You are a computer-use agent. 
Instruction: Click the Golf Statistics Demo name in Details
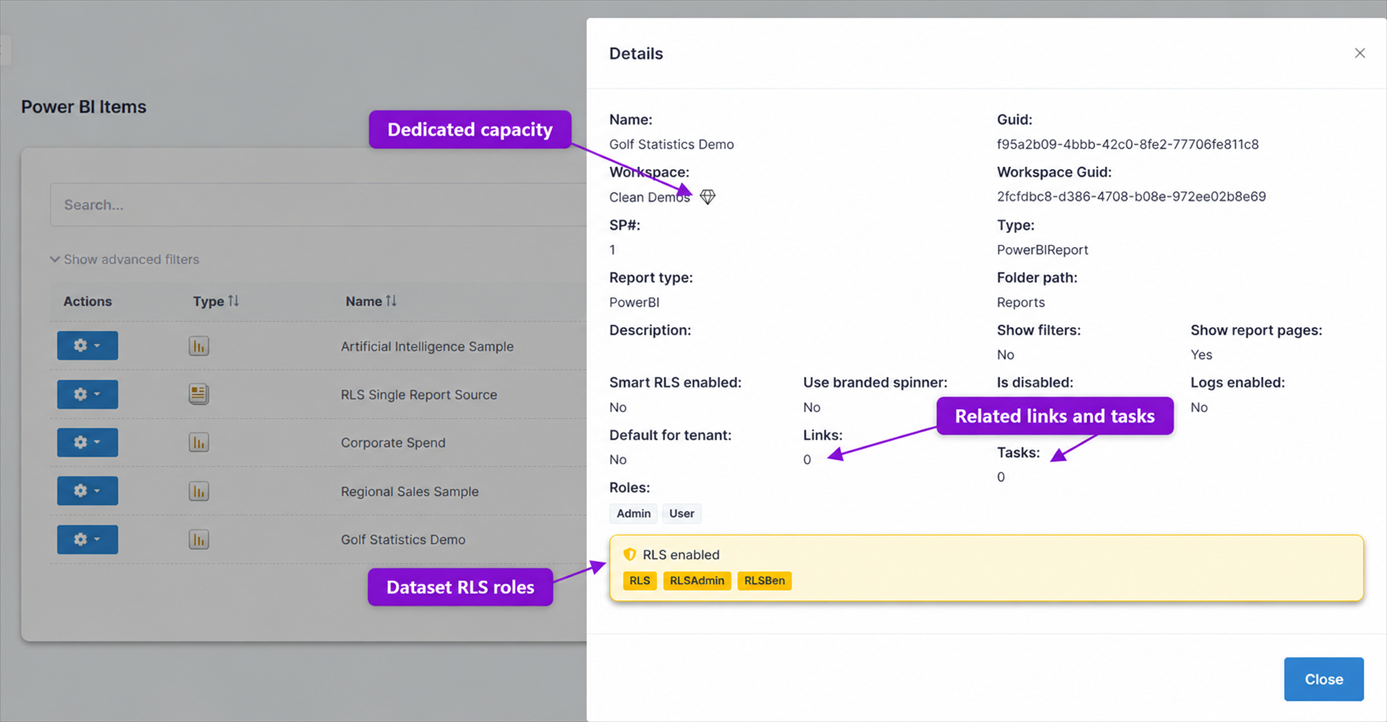click(672, 144)
